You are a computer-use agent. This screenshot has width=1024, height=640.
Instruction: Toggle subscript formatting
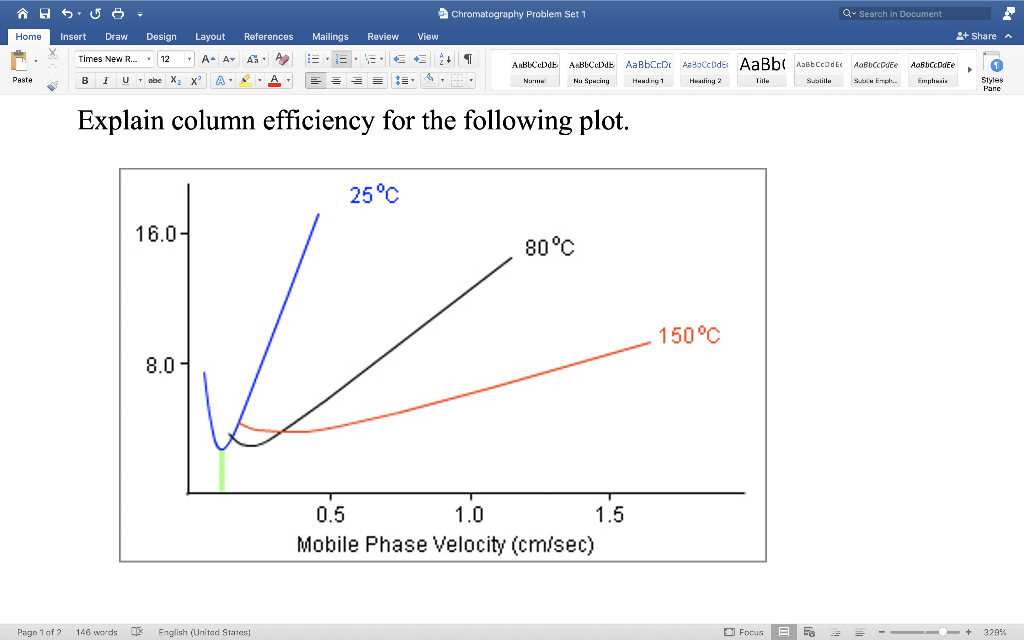click(x=176, y=80)
